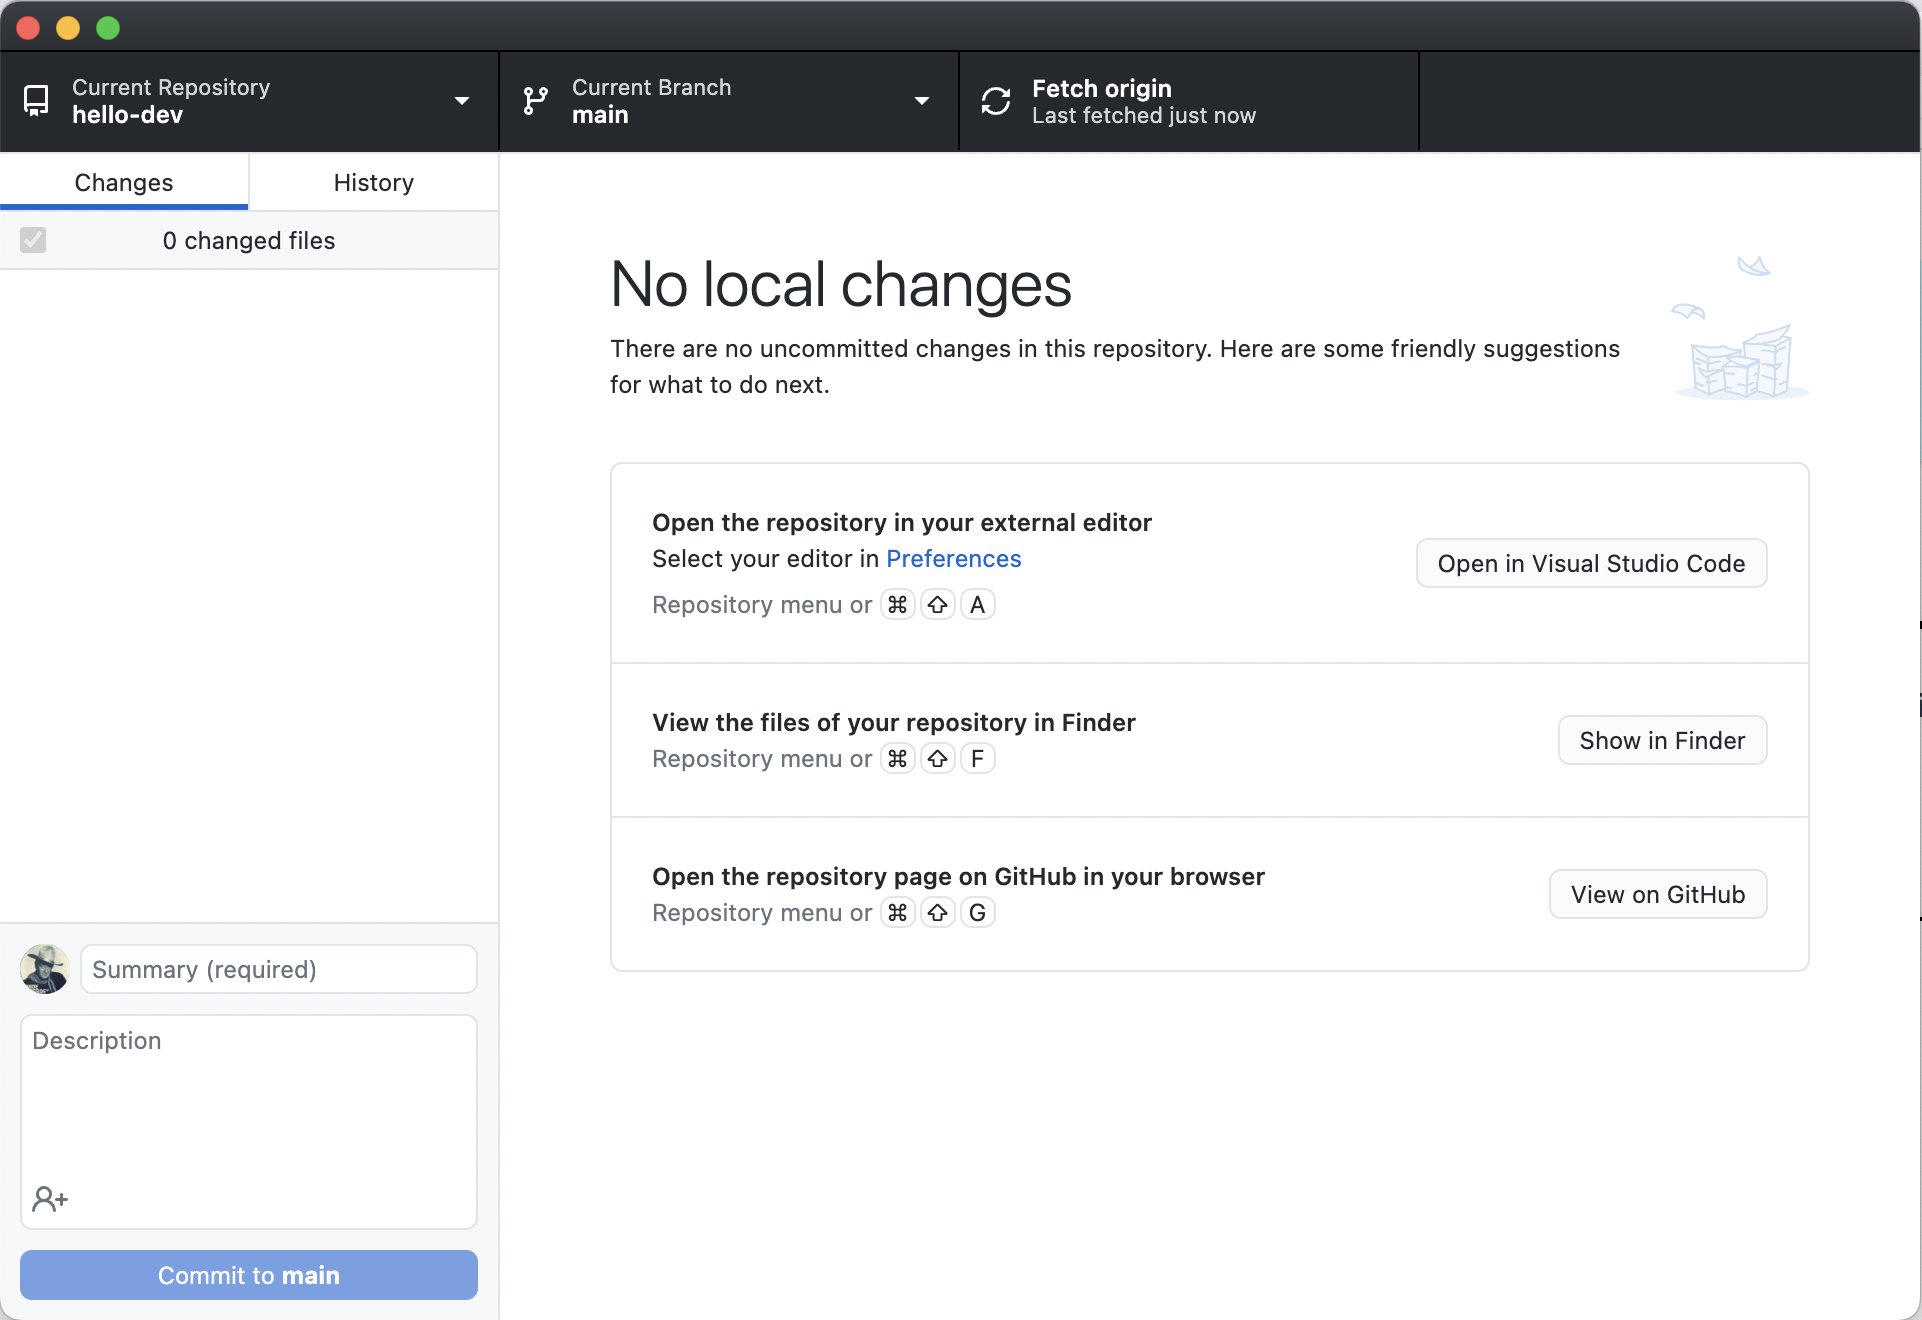The image size is (1922, 1320).
Task: Click Open in Visual Studio Code button
Action: [1590, 564]
